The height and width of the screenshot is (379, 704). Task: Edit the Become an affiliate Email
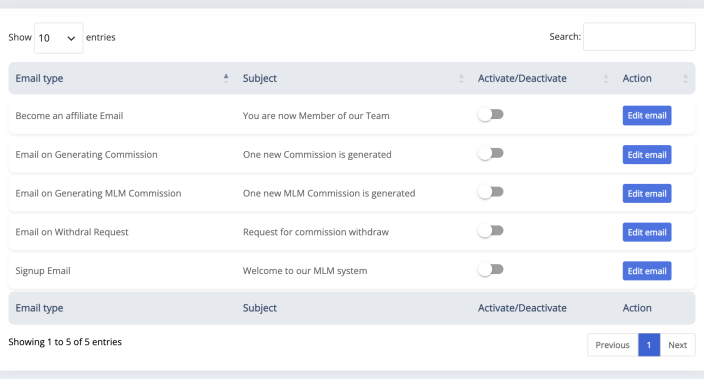(647, 115)
